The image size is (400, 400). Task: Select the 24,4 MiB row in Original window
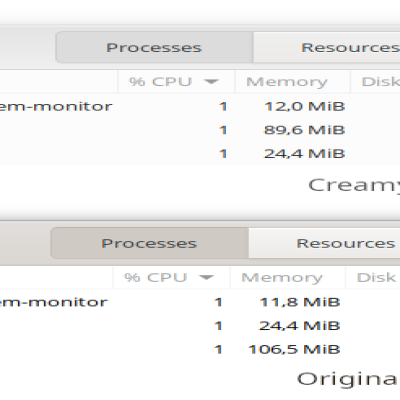pyautogui.click(x=200, y=325)
